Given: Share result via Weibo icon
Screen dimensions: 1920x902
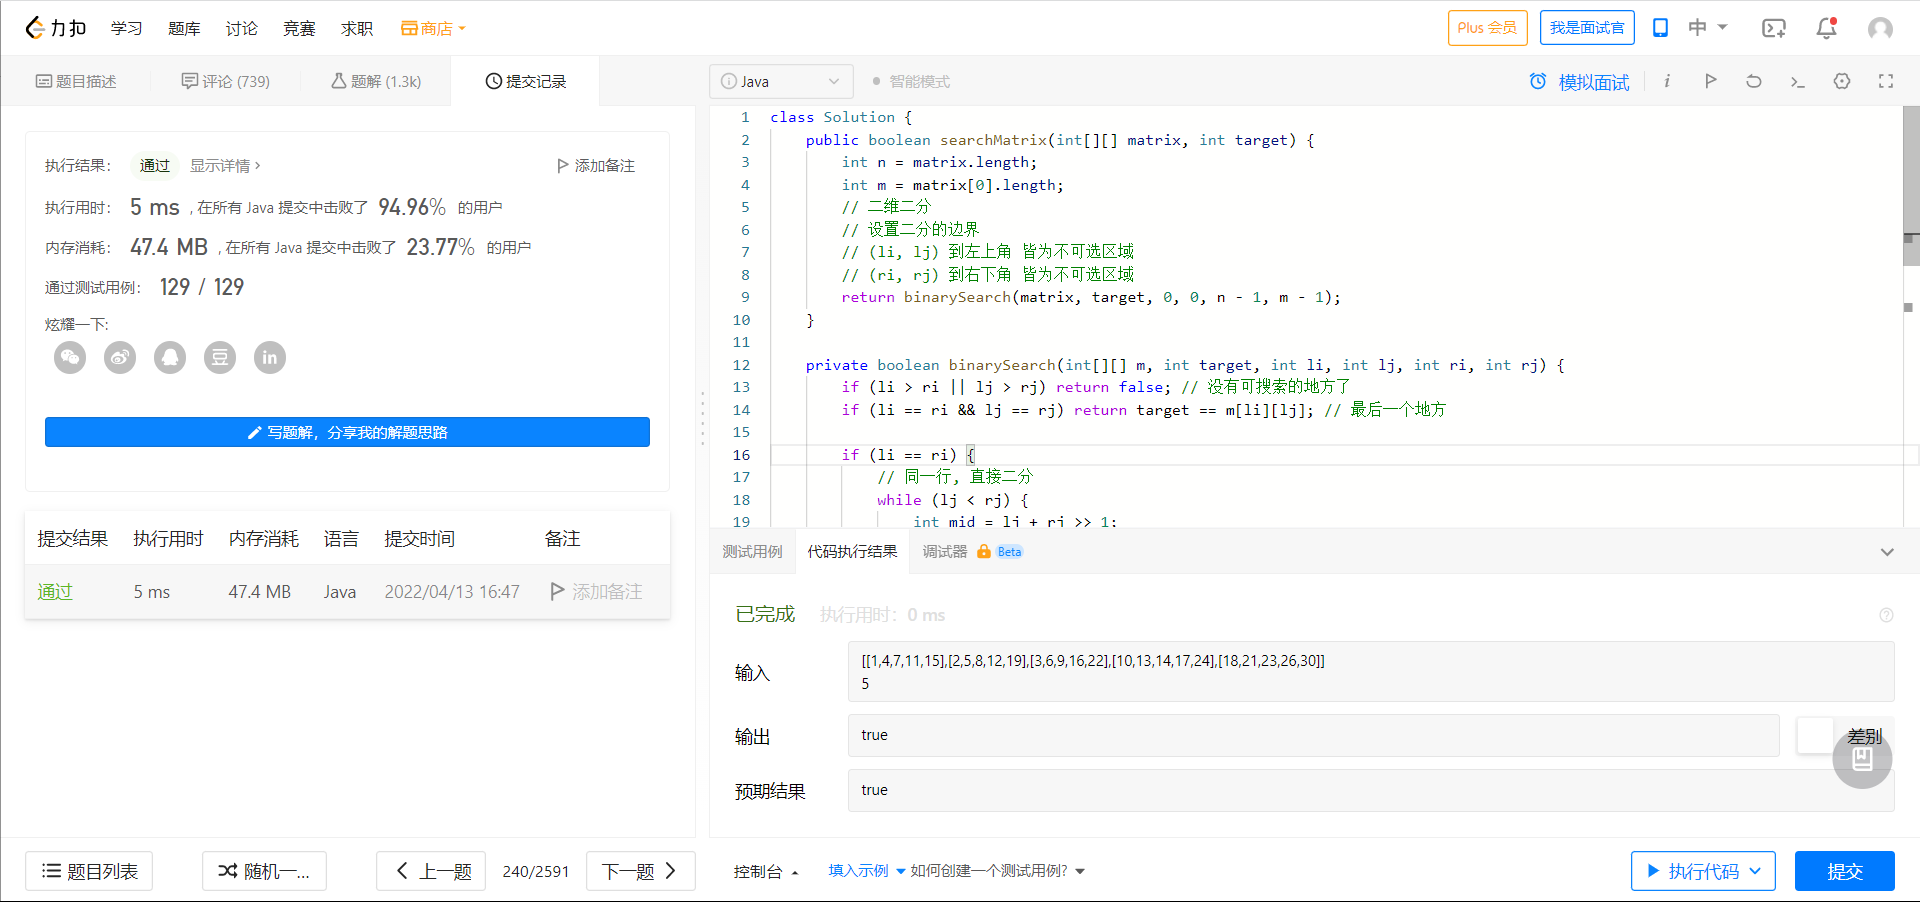Looking at the screenshot, I should (x=120, y=357).
